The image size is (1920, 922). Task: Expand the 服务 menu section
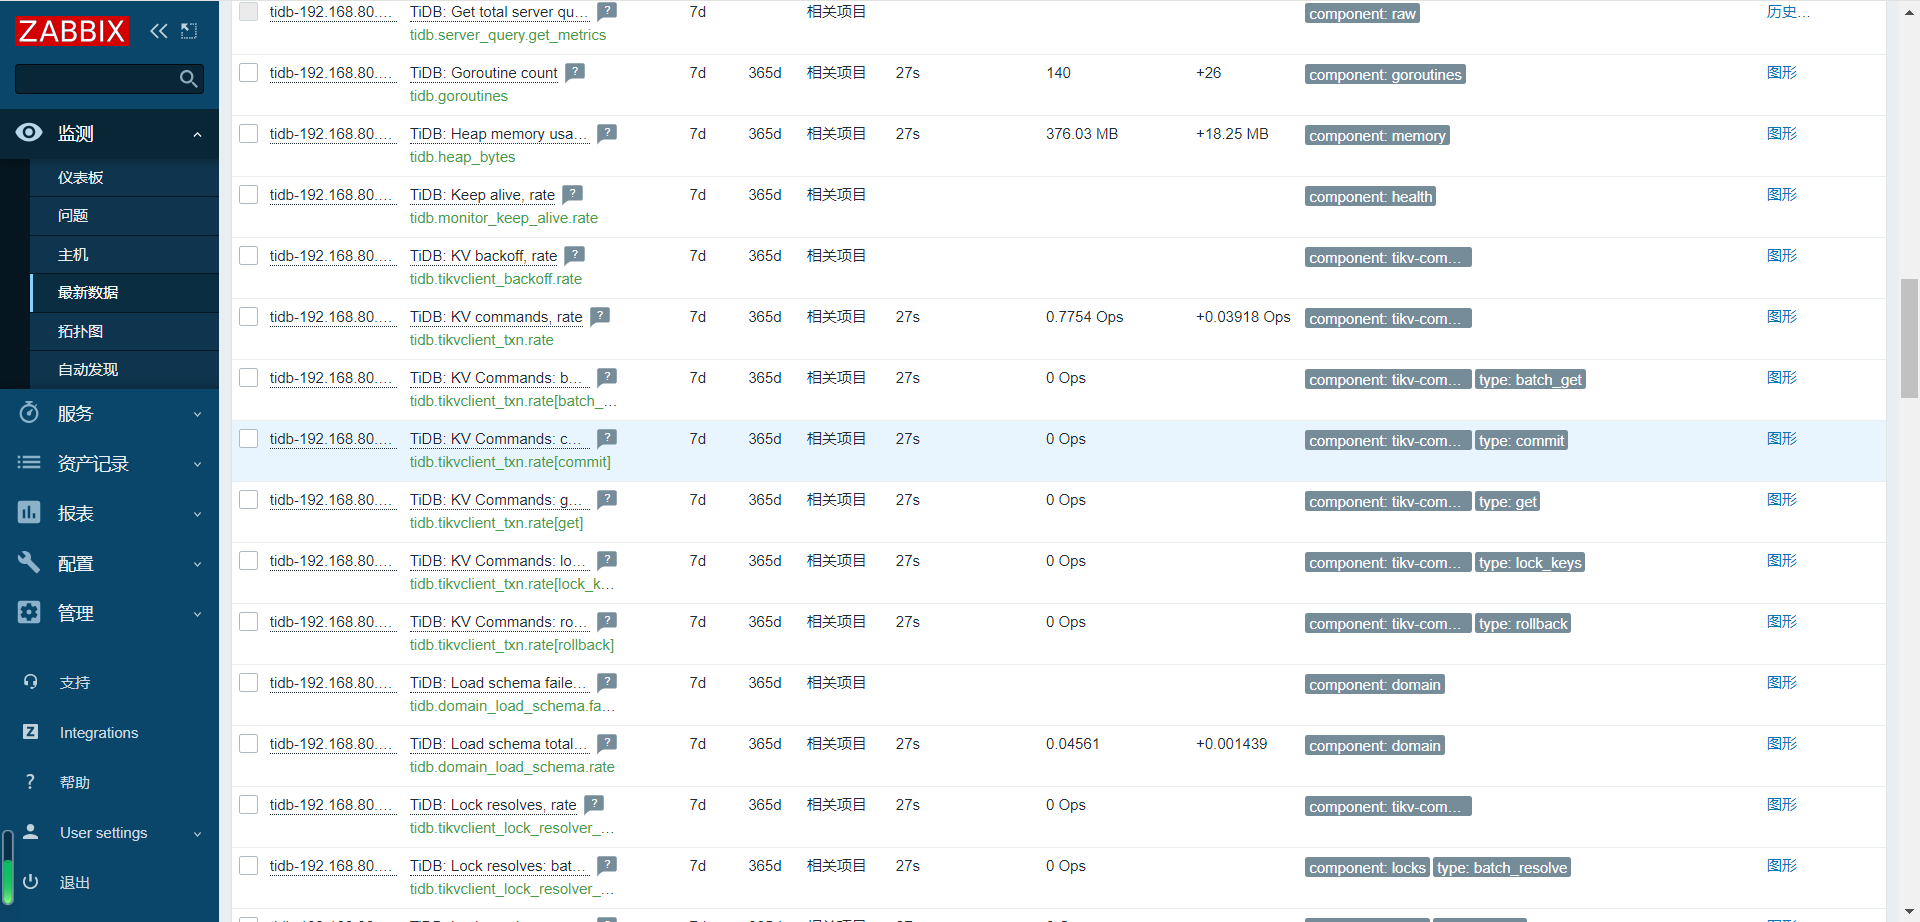pyautogui.click(x=197, y=414)
